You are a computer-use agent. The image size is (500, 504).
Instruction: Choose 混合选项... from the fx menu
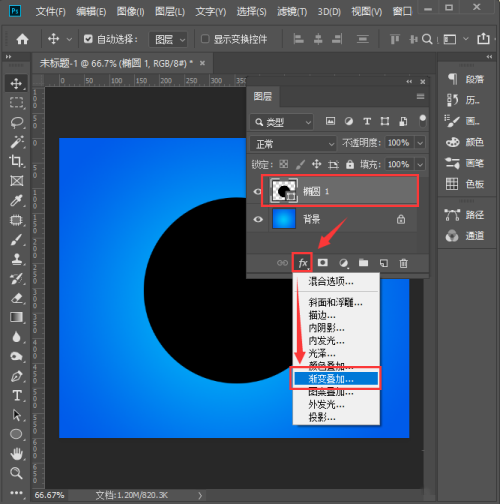[336, 282]
